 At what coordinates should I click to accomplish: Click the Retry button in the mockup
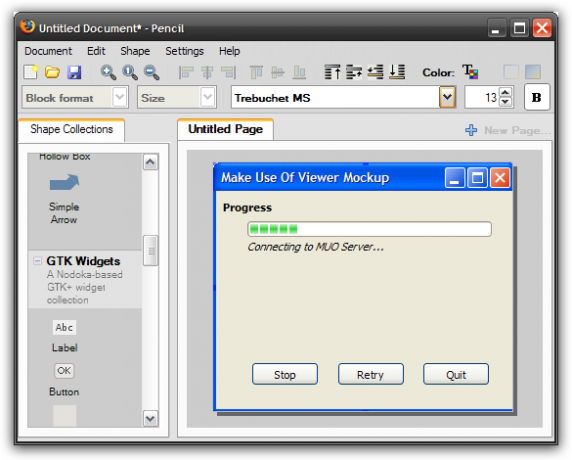[x=371, y=374]
